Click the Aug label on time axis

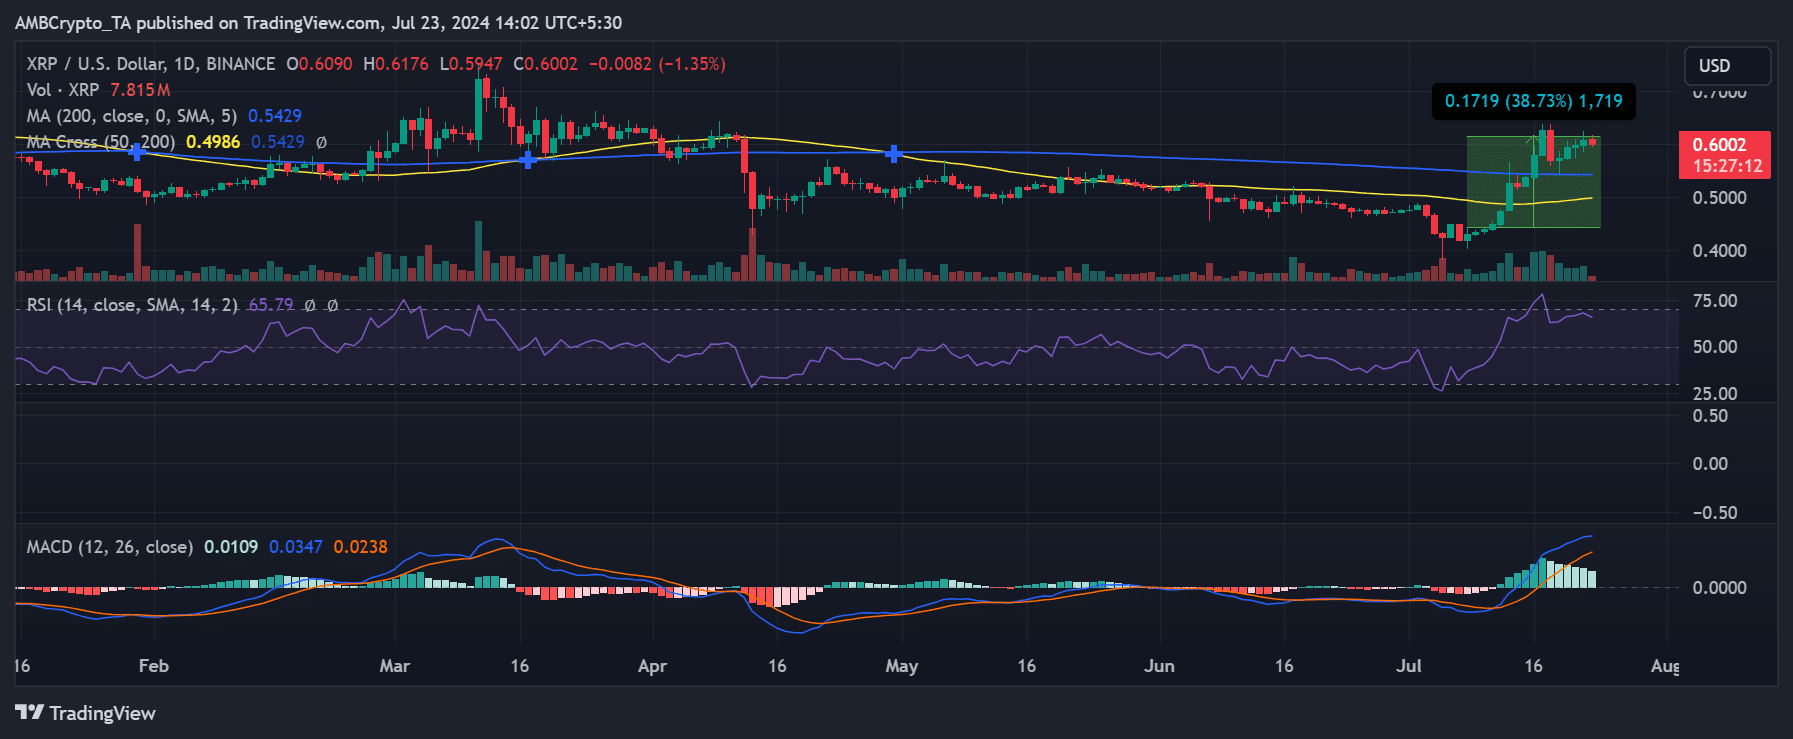pos(1665,666)
